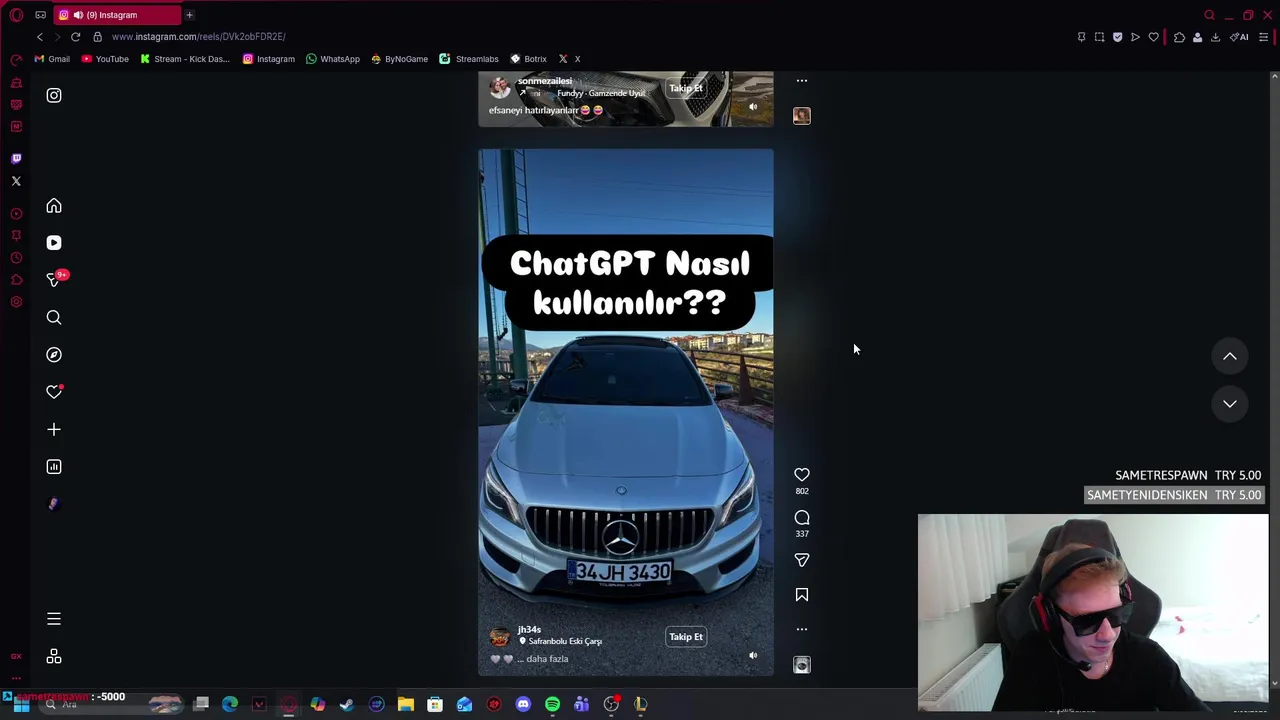
Task: Reload the Instagram page
Action: (75, 37)
